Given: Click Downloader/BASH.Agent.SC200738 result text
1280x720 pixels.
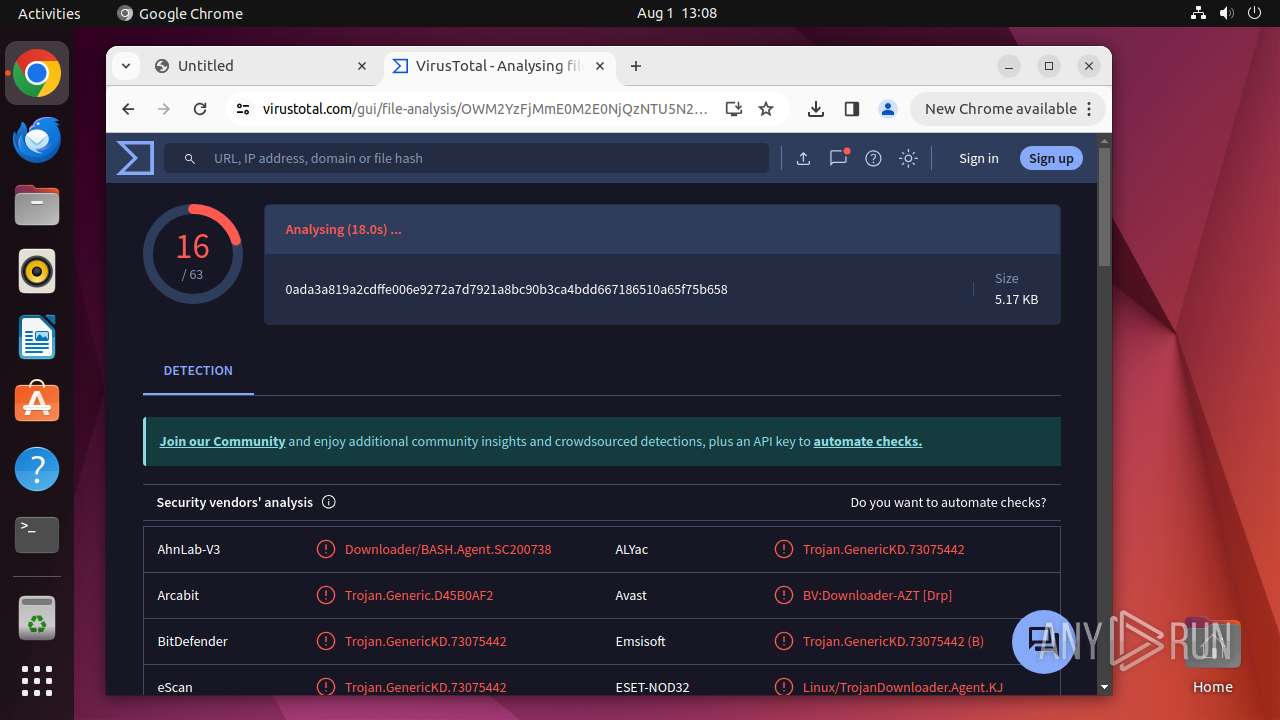Looking at the screenshot, I should pos(448,549).
